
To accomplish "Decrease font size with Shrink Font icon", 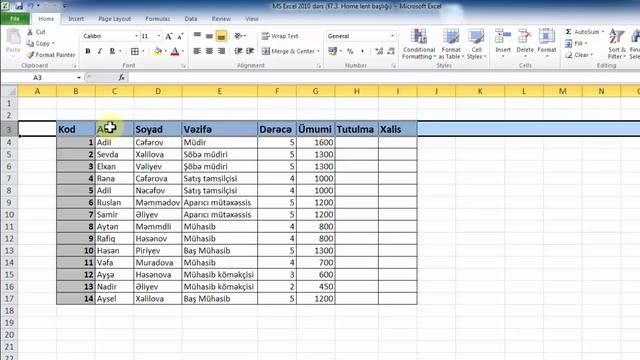I will point(180,36).
